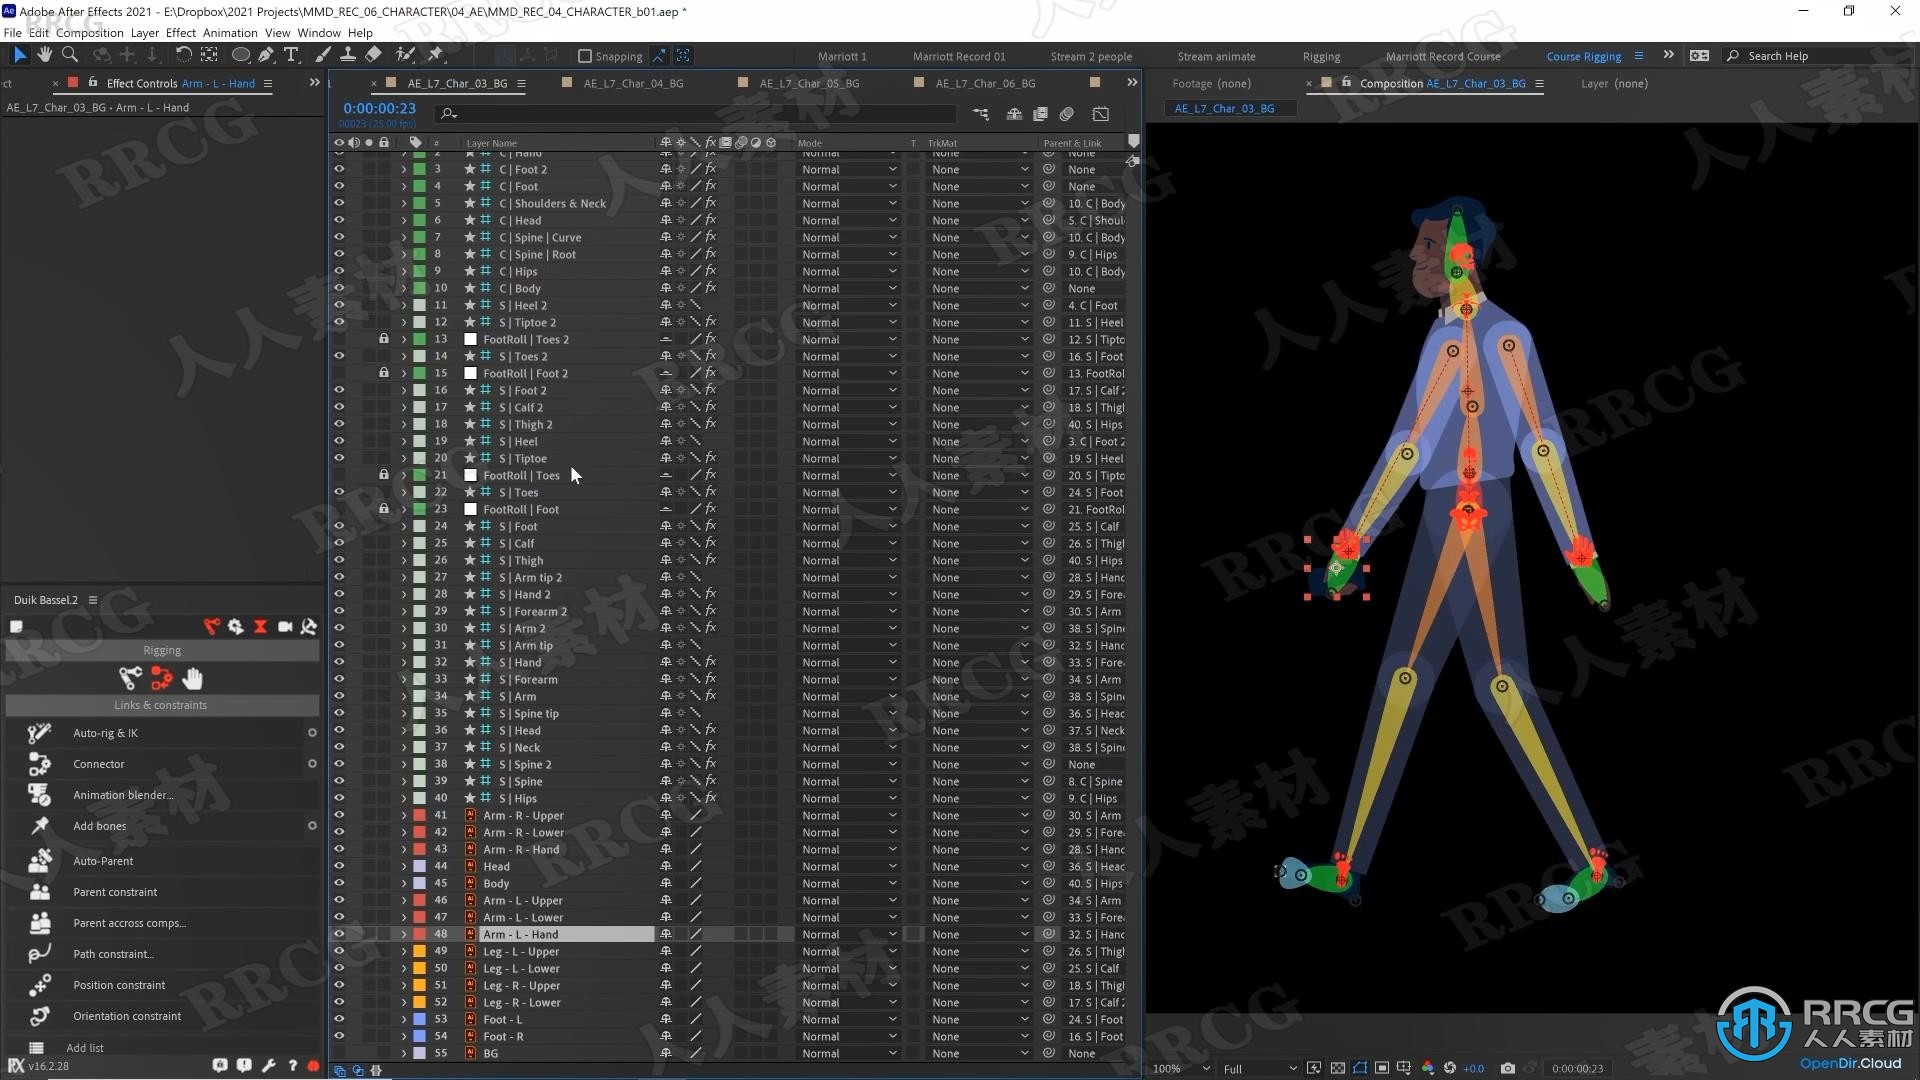Select the Connector tool icon
The image size is (1920, 1080).
point(40,762)
